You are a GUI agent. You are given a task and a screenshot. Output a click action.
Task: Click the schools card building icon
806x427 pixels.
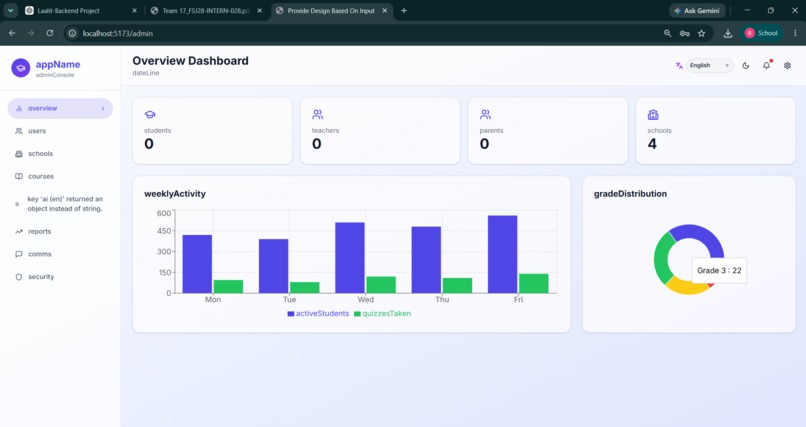pos(653,114)
